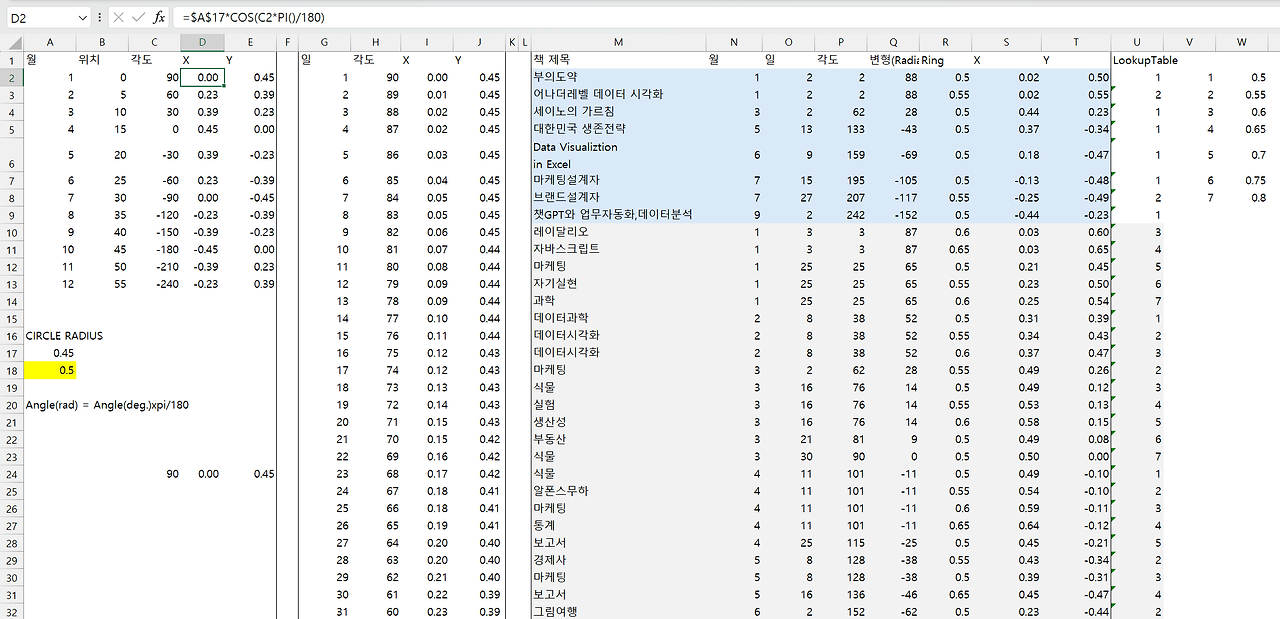Click the Insert Function fx icon
This screenshot has width=1280, height=619.
click(x=159, y=17)
